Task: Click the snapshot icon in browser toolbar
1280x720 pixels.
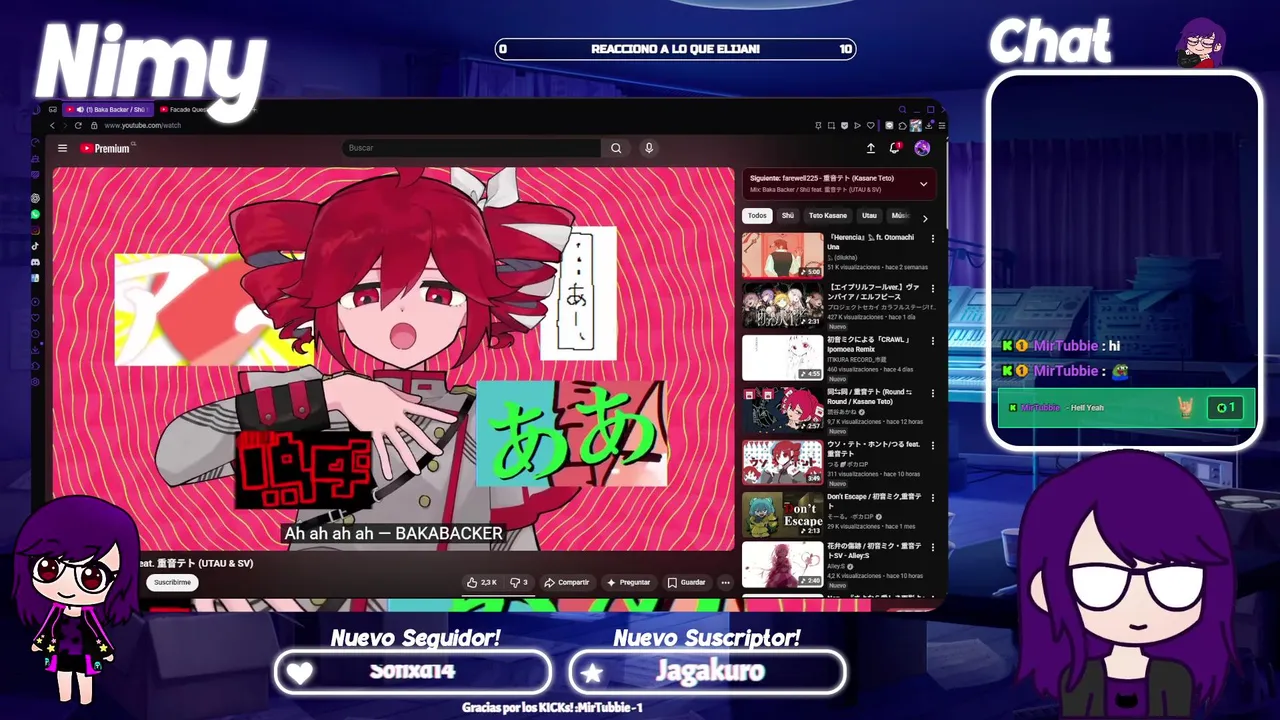Action: (831, 125)
